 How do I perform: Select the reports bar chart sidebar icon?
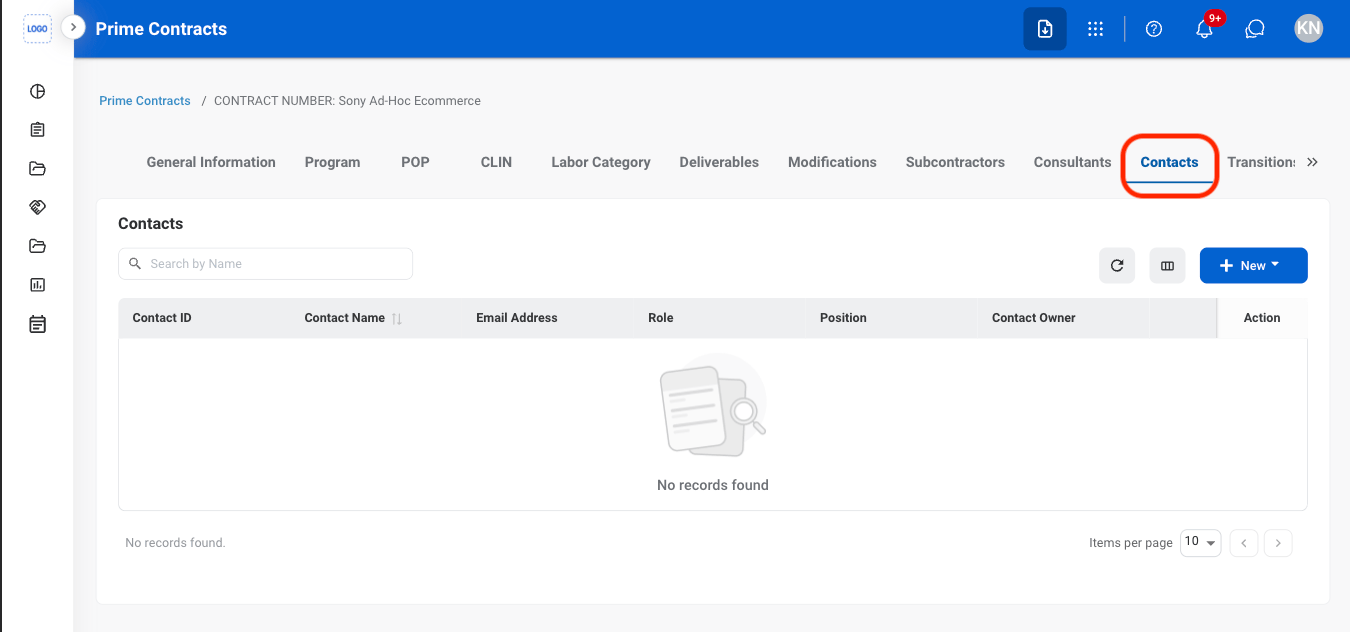37,285
